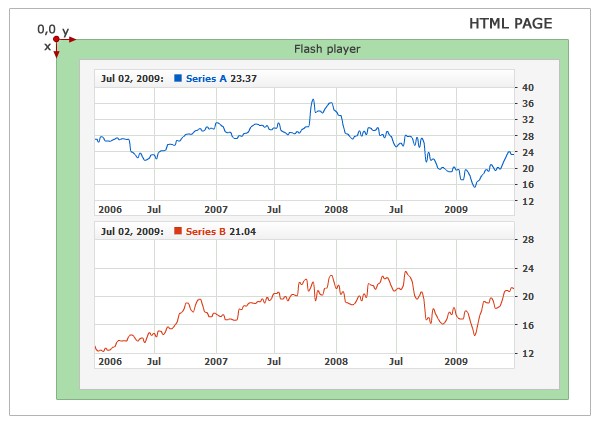Screen dimensions: 600x424
Task: Click the HTML PAGE heading
Action: [x=510, y=23]
